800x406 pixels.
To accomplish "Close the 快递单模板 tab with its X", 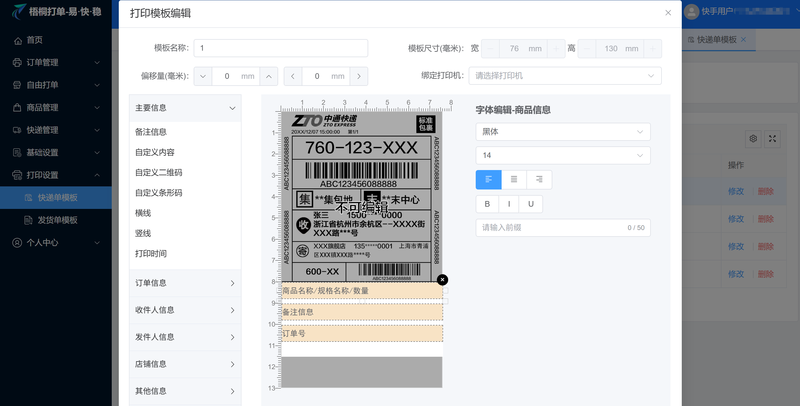I will pos(743,39).
